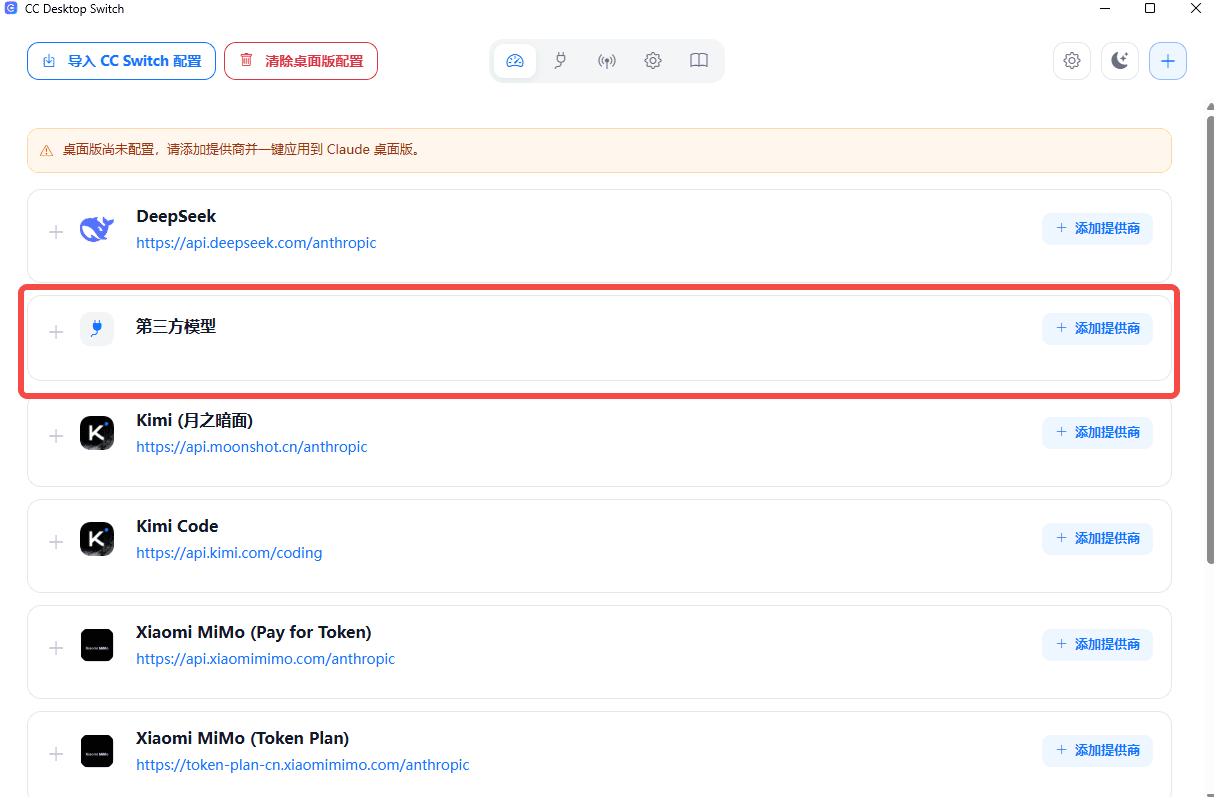Expand the Kimi (月之暗面) row plus sign
1214x797 pixels.
coord(56,436)
